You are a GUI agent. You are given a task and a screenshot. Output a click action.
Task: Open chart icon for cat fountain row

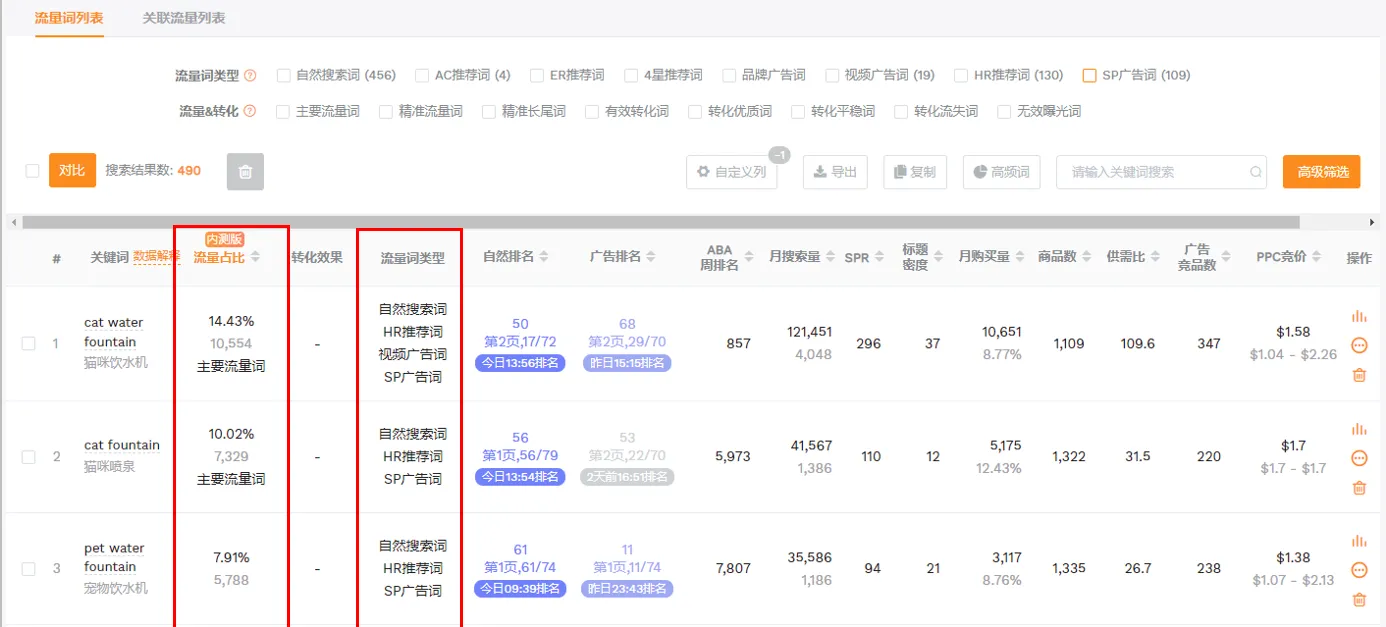[x=1359, y=430]
